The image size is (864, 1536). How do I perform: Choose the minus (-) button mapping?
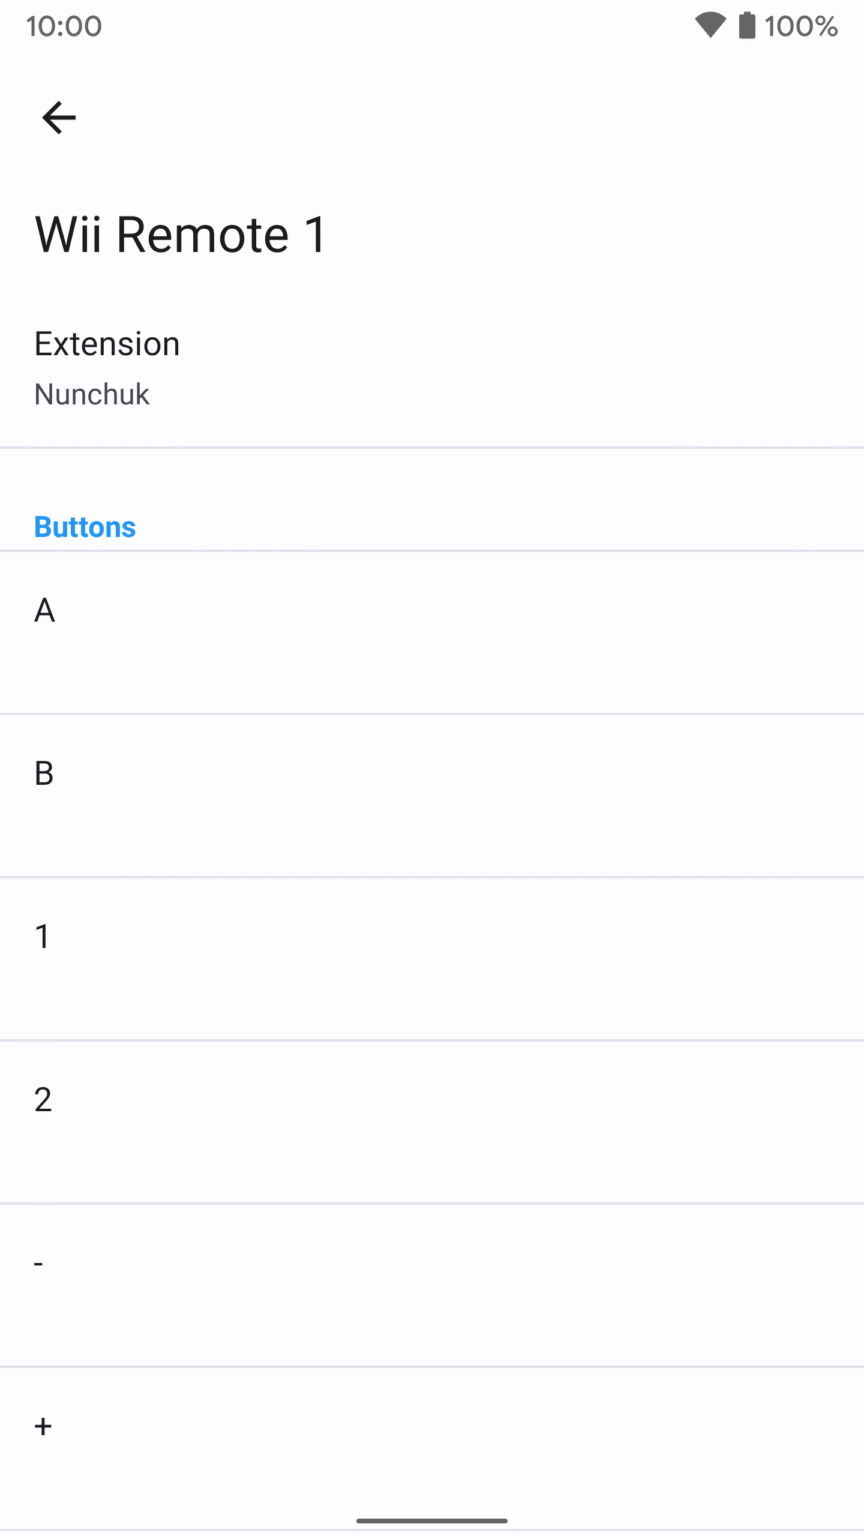click(432, 1284)
